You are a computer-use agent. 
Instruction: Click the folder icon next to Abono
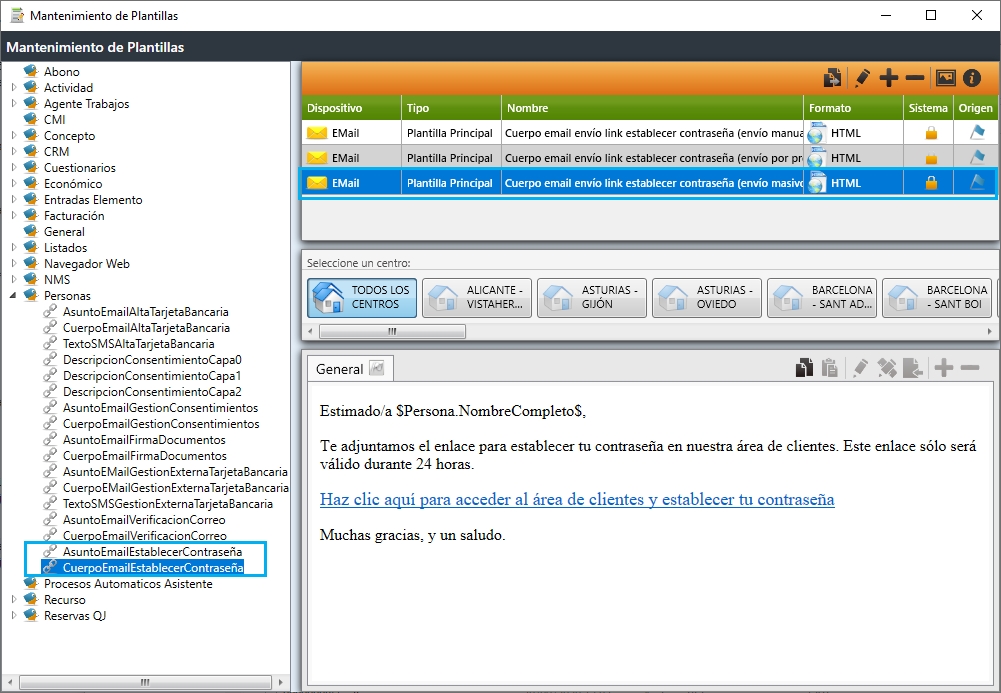[31, 71]
